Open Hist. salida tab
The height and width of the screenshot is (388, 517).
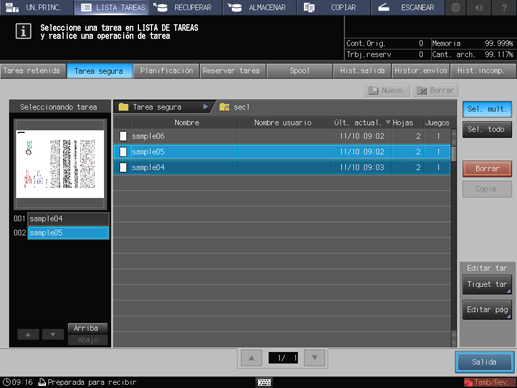pos(362,71)
